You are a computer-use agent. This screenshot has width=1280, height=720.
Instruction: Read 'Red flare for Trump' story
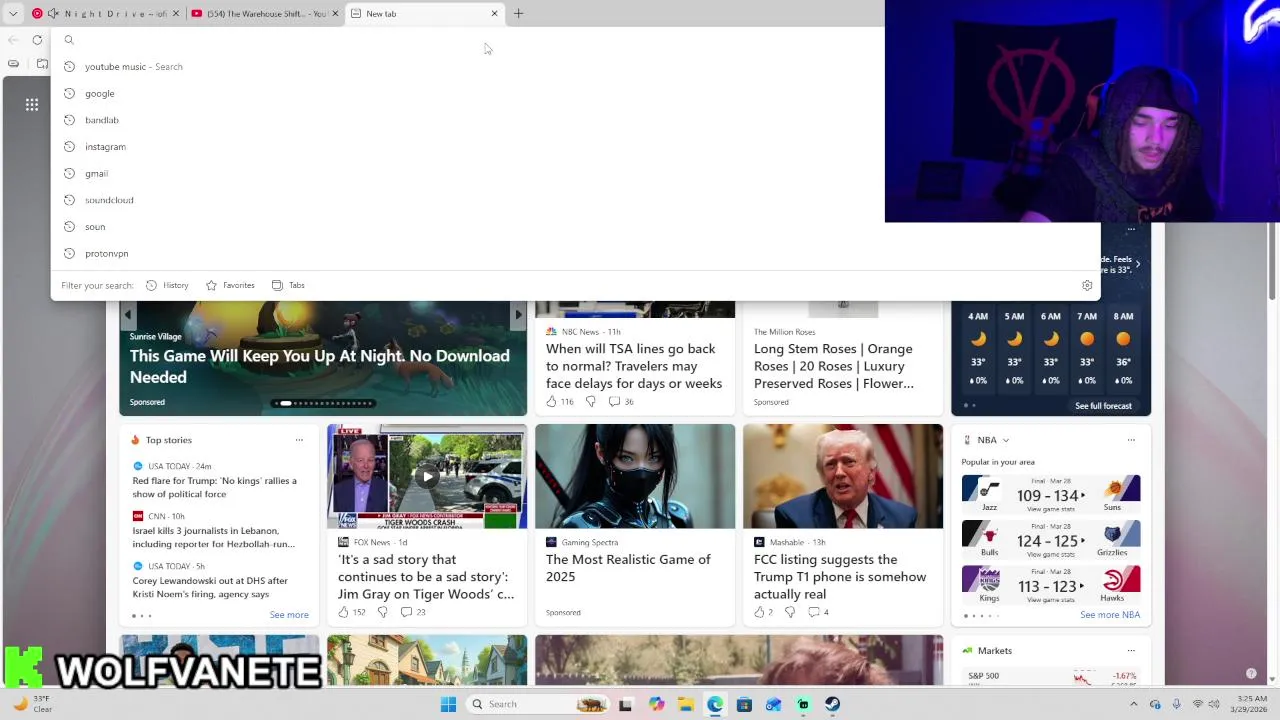tap(215, 487)
